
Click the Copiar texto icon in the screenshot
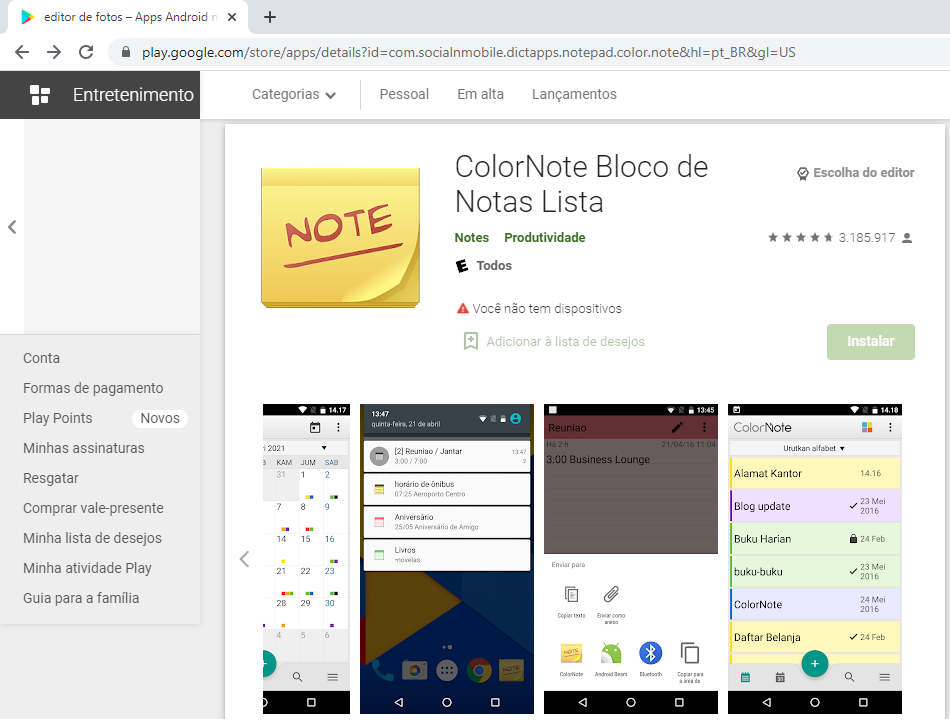[x=571, y=595]
